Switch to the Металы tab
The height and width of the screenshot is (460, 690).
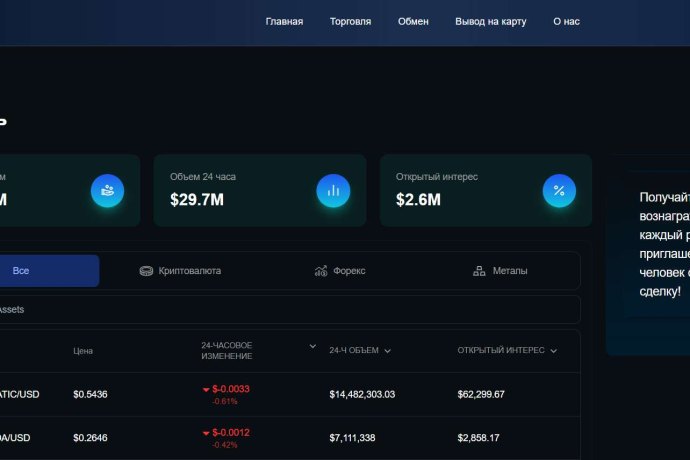[x=500, y=271]
